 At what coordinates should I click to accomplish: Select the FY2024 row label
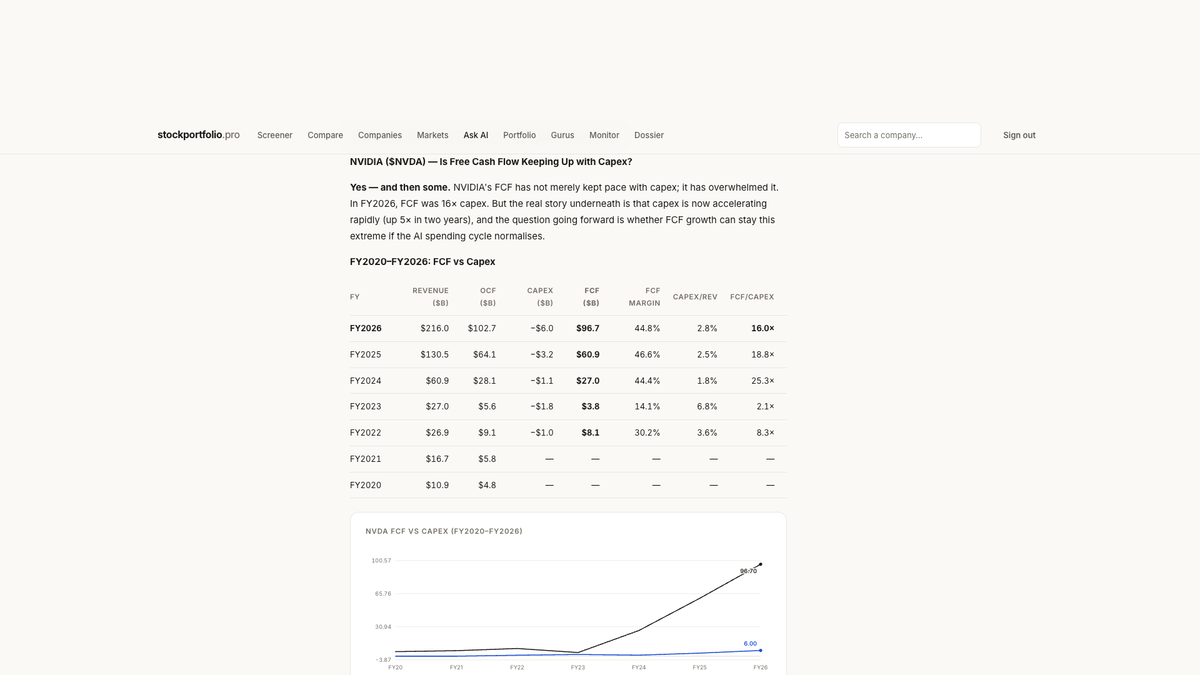click(366, 380)
